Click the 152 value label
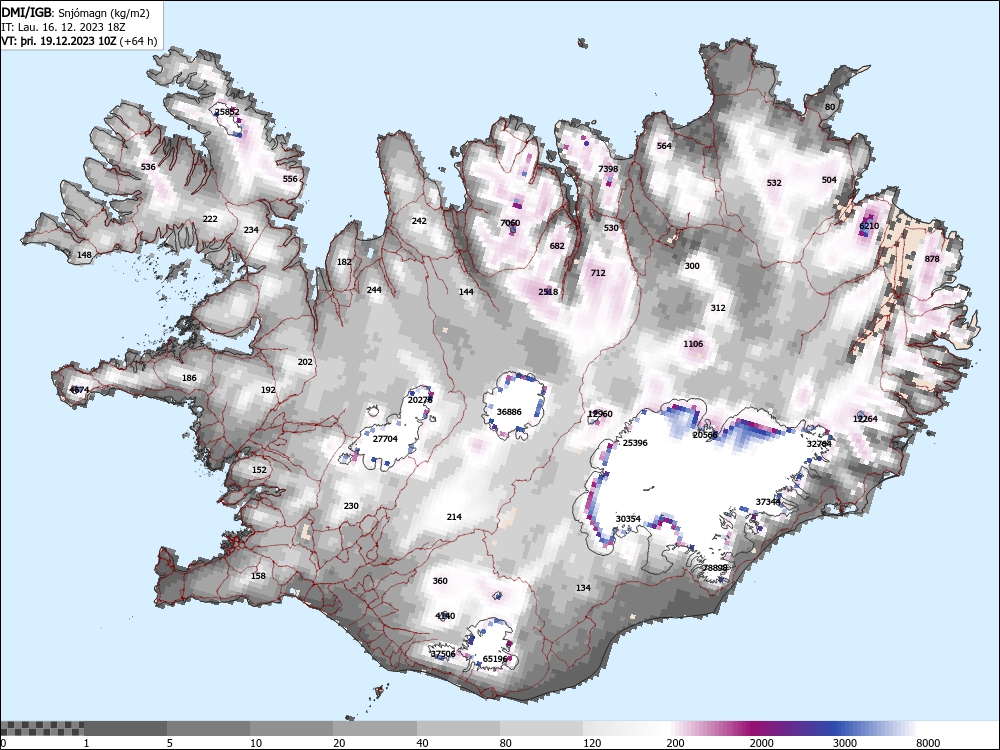1000x750 pixels. click(259, 470)
